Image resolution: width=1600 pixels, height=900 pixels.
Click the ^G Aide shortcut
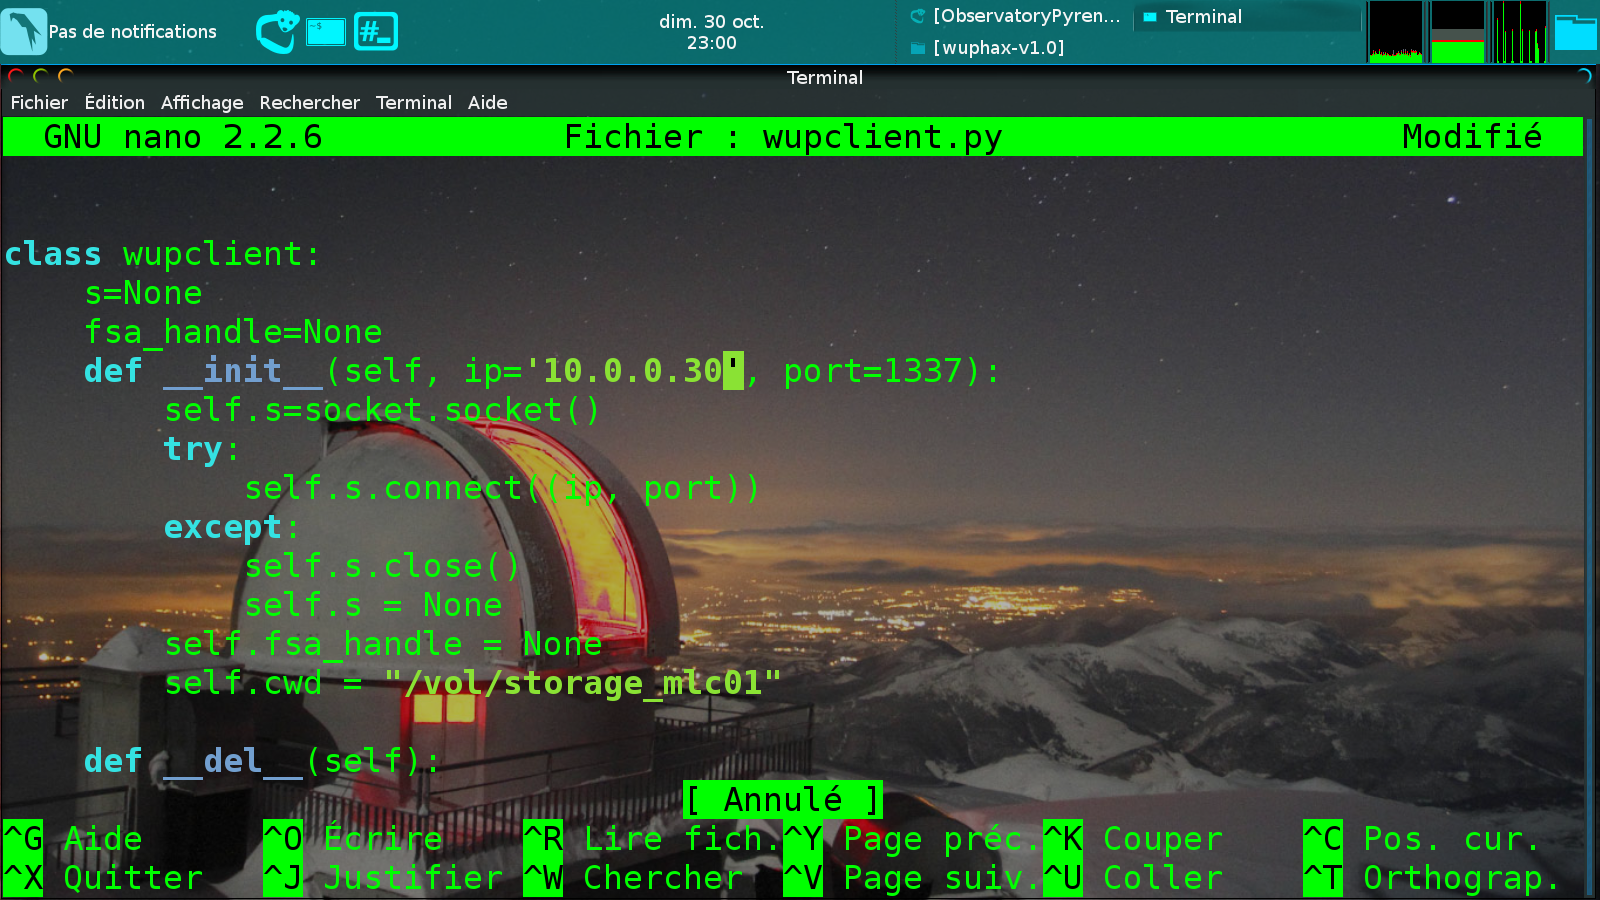pyautogui.click(x=74, y=839)
